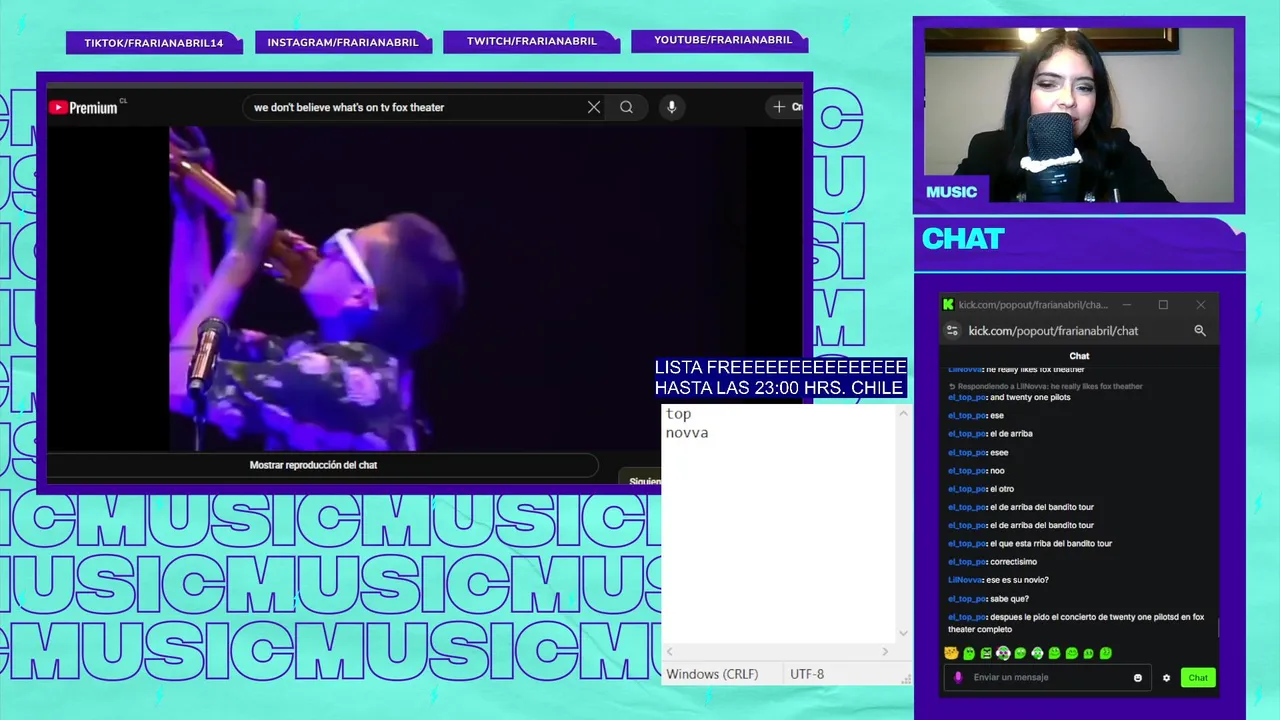Send the angry green square emote
This screenshot has width=1280, height=720.
pyautogui.click(x=986, y=653)
